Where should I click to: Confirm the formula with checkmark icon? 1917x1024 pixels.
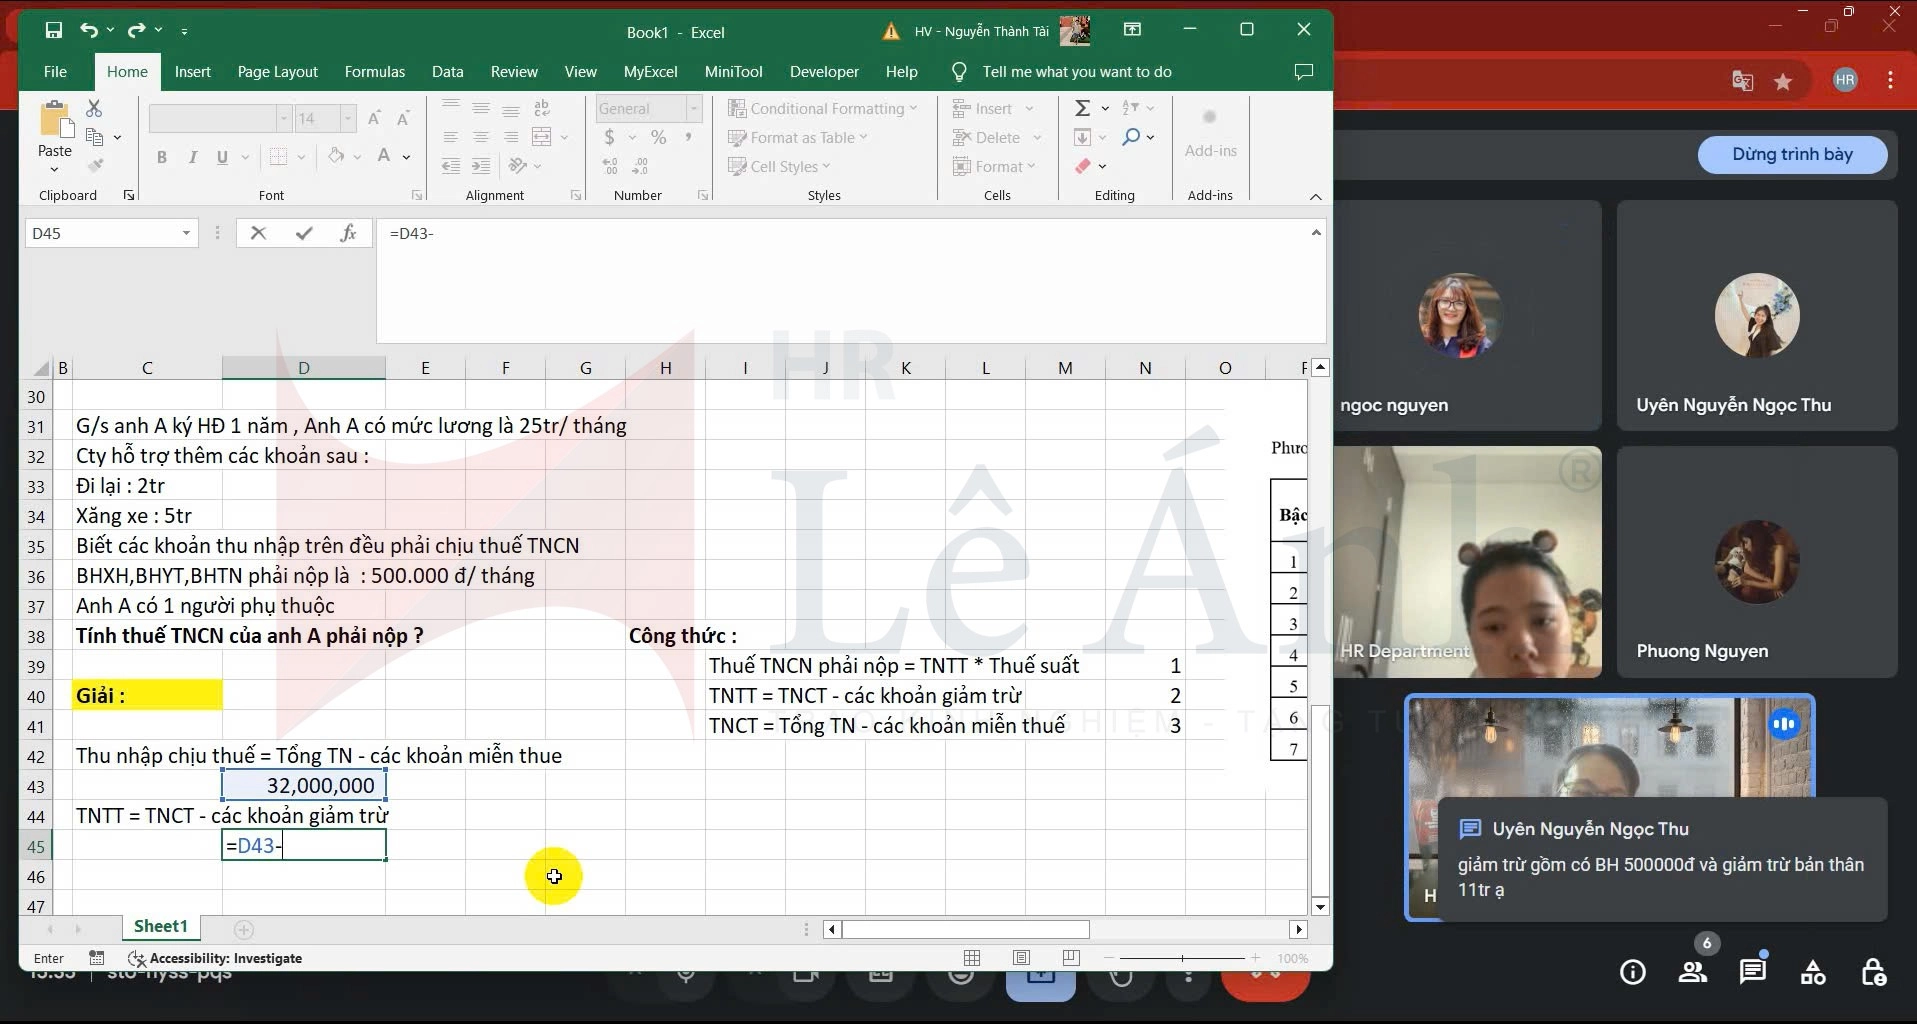304,233
